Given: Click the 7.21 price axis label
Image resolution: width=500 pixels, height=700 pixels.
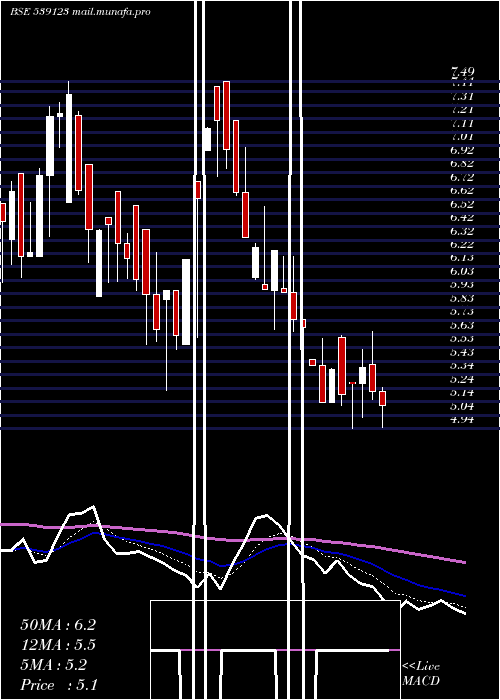Looking at the screenshot, I should click(462, 110).
